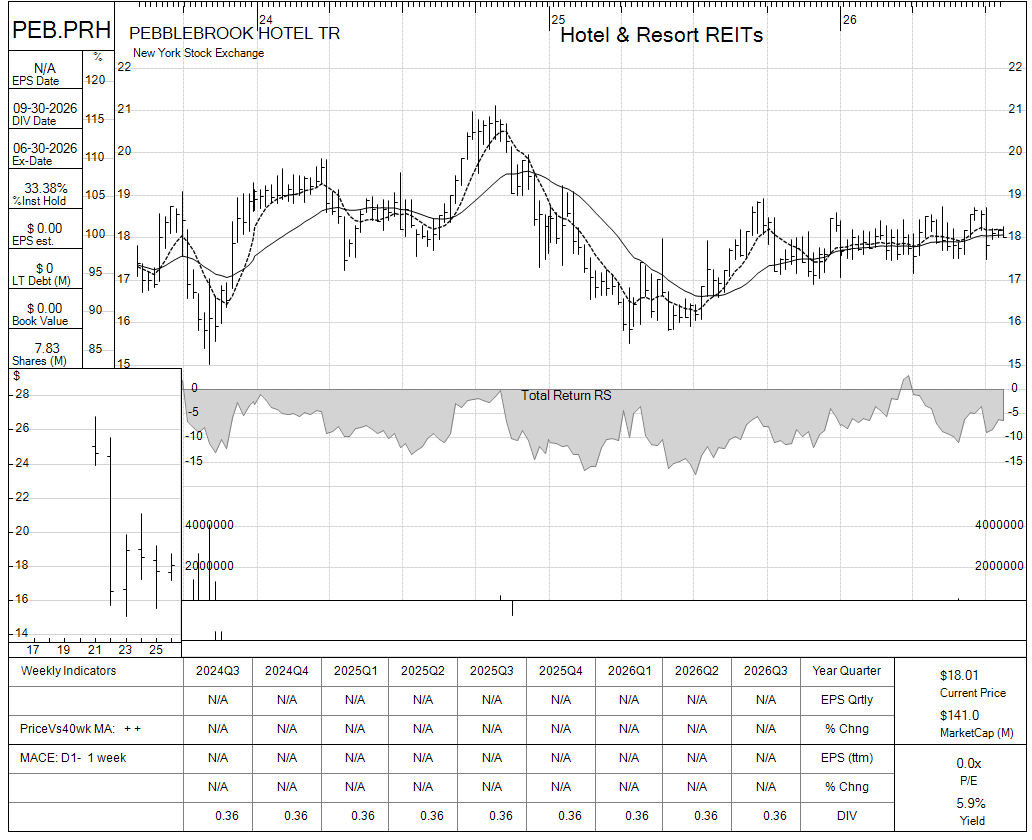Click the MACE: D1- 1 week indicator
Screen dimensions: 1032x840
73,758
